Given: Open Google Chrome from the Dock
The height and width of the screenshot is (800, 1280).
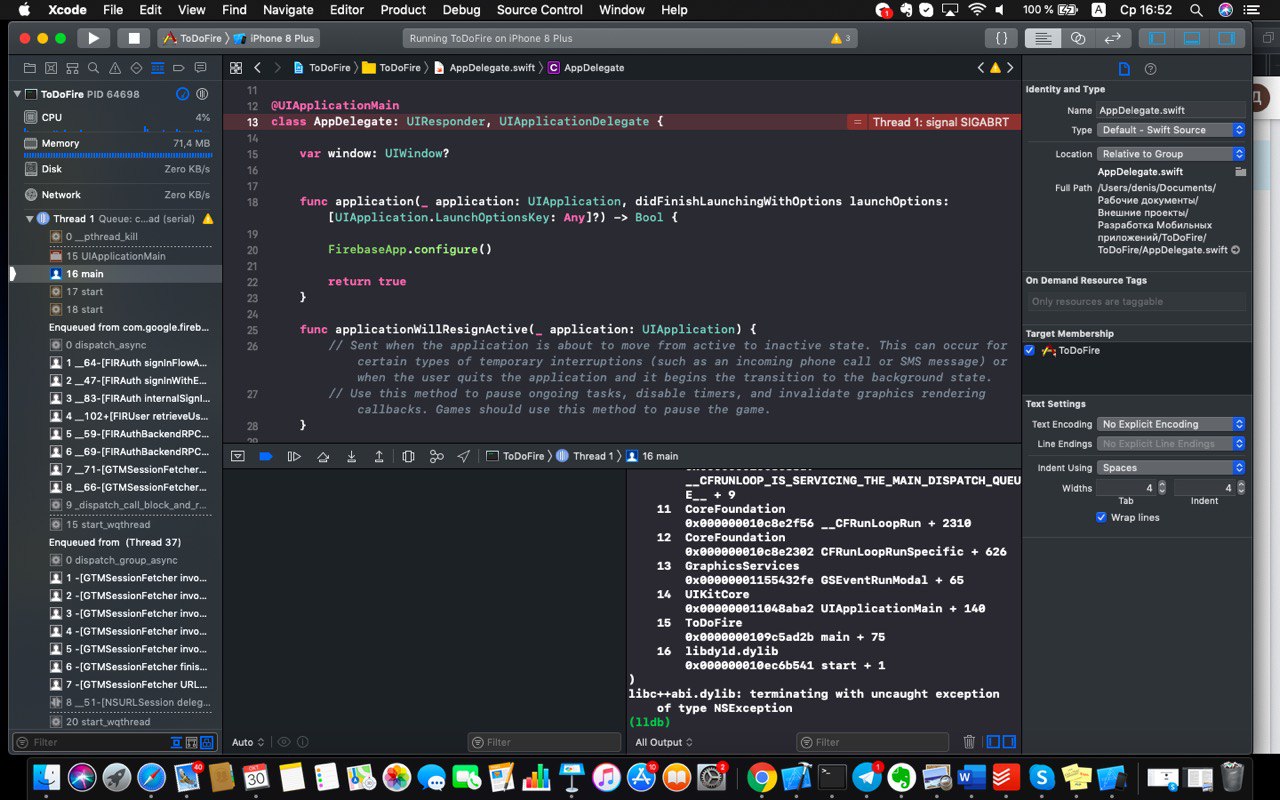Looking at the screenshot, I should [x=761, y=777].
